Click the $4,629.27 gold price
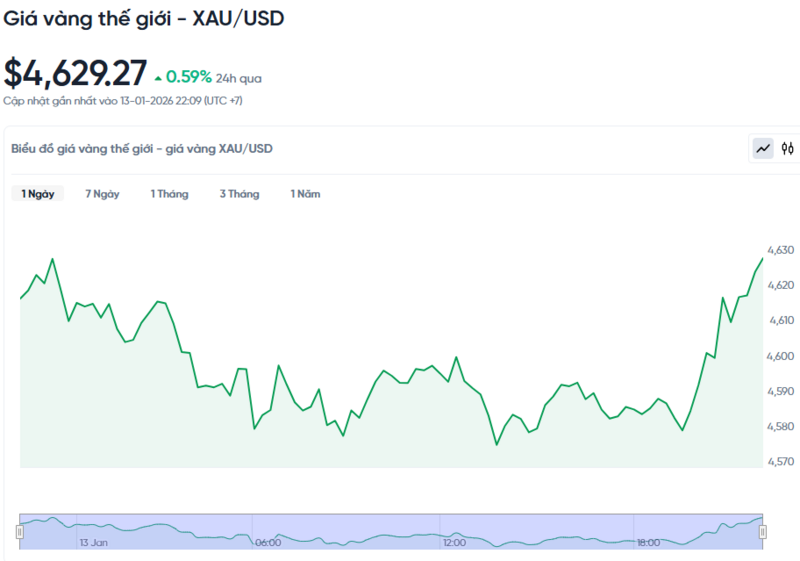800x561 pixels. point(76,73)
